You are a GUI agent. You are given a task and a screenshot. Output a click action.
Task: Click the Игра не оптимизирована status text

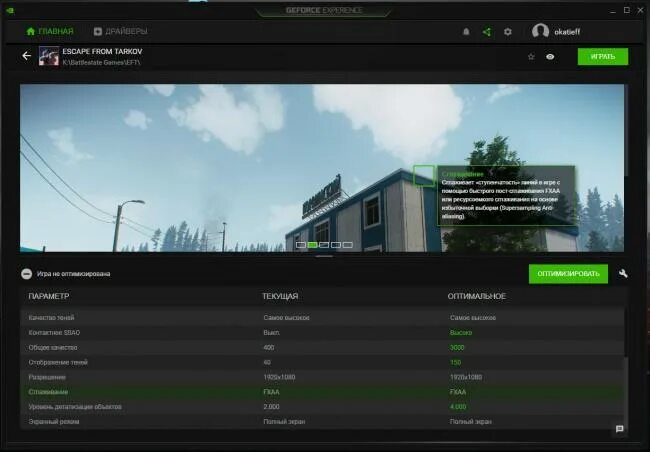tap(73, 274)
